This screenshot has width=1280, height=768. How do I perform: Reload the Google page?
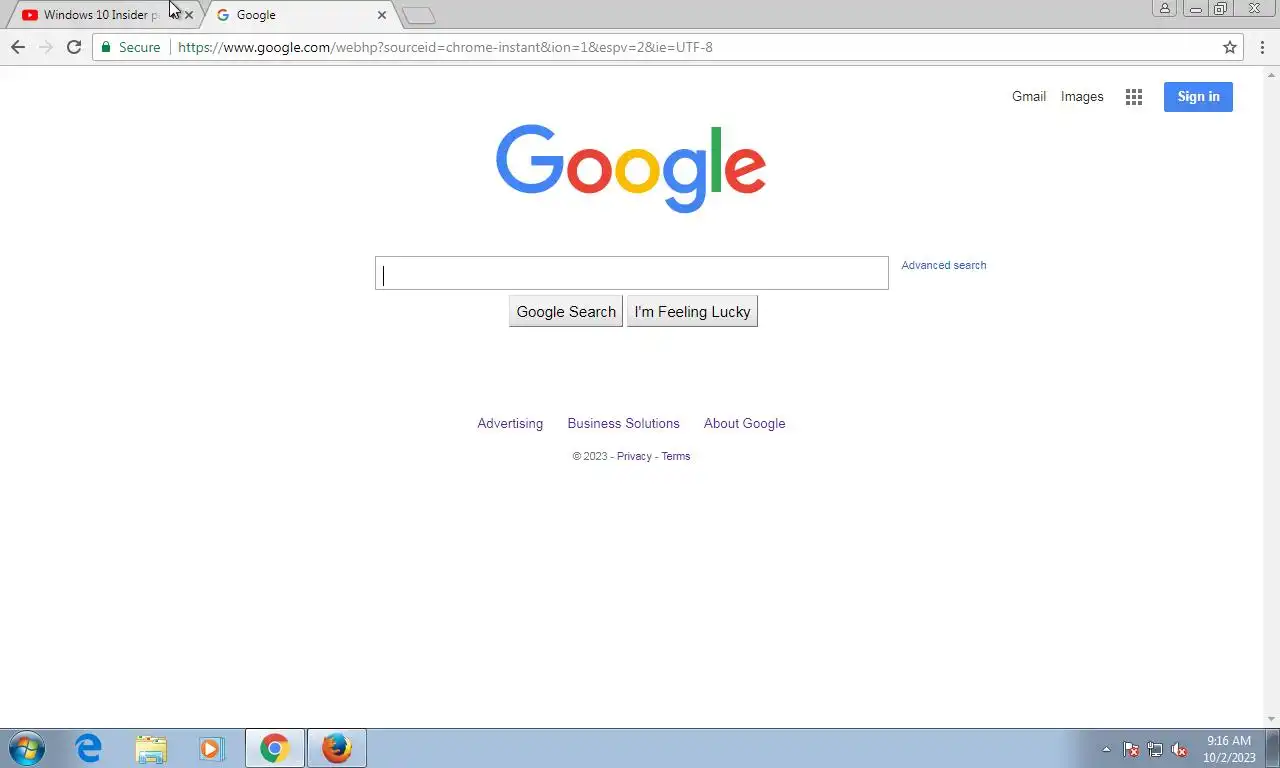(74, 47)
